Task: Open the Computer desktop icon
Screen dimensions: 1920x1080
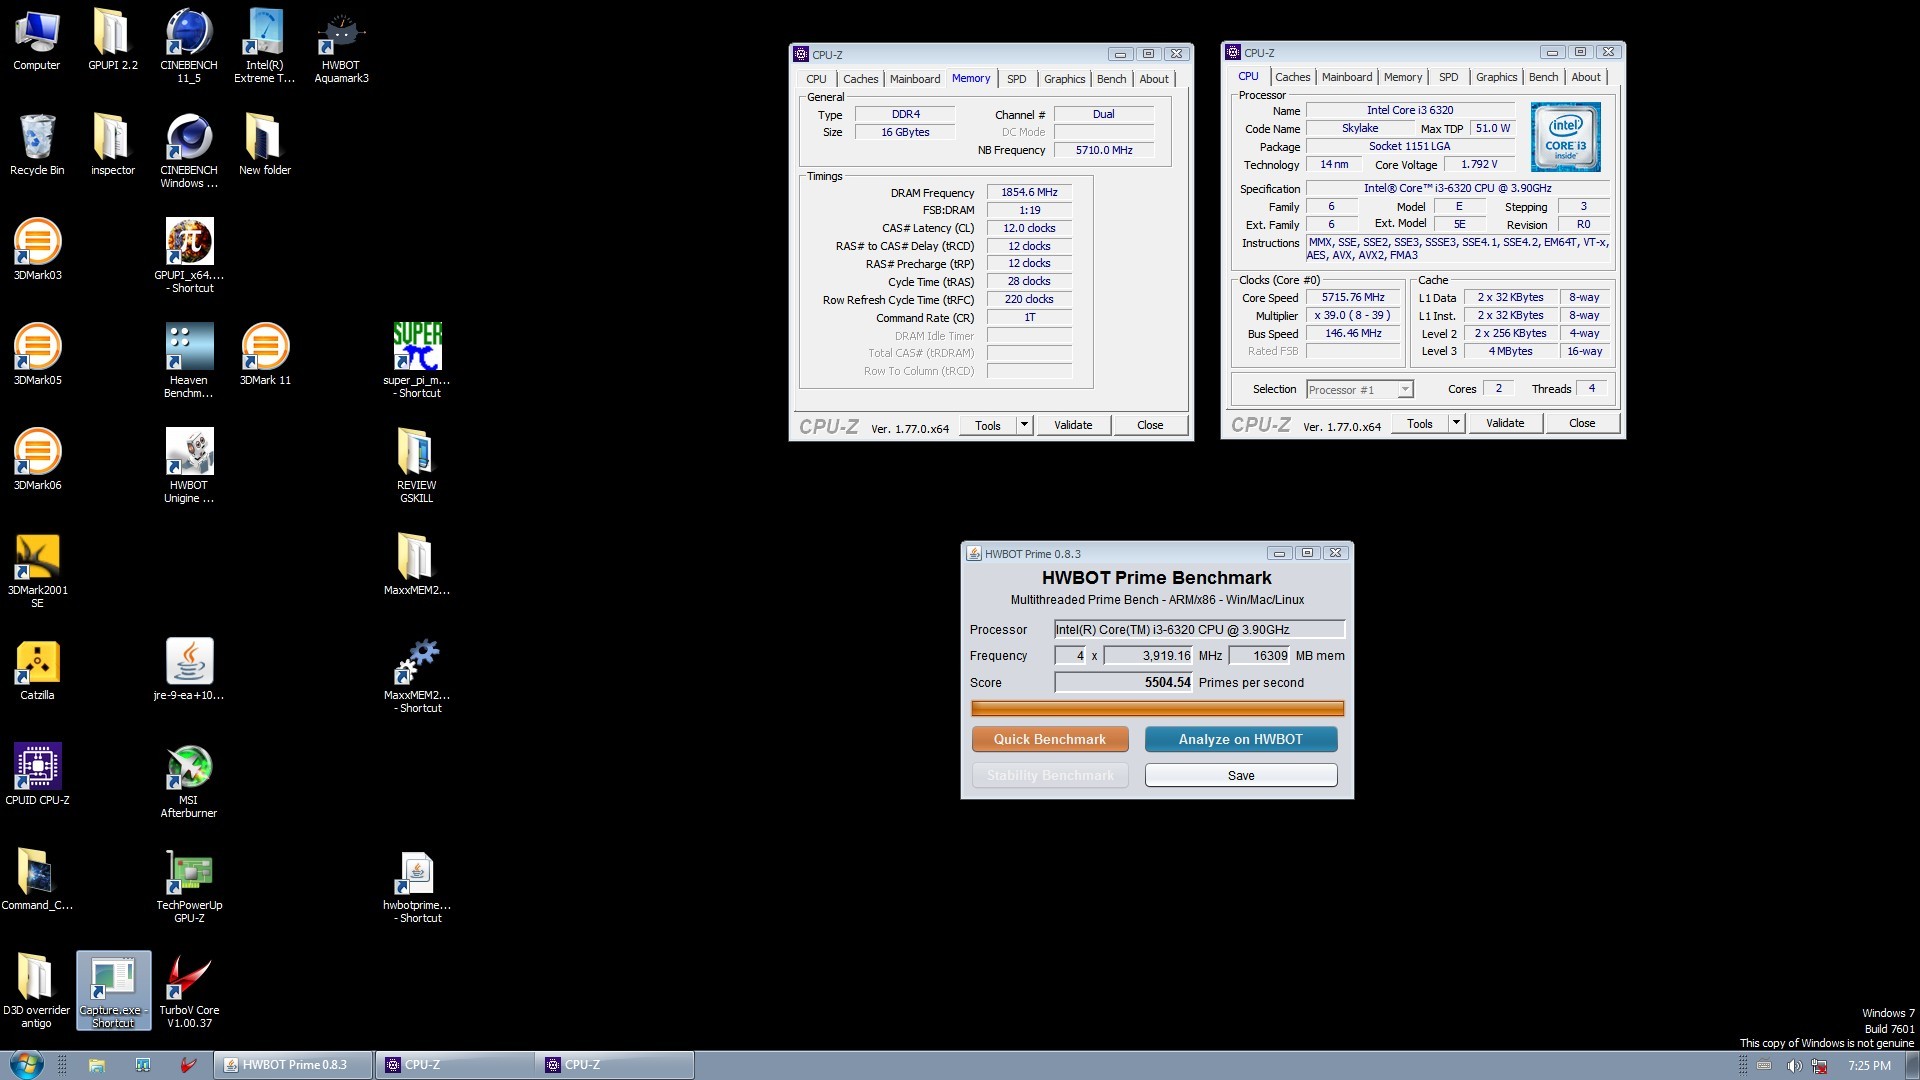Action: (37, 40)
